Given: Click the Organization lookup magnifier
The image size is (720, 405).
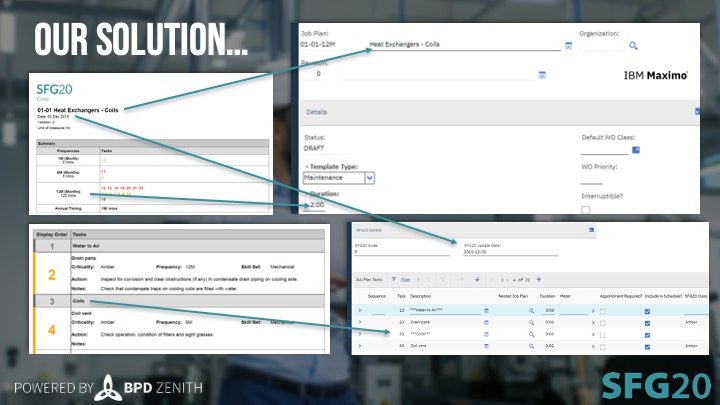Looking at the screenshot, I should 633,45.
